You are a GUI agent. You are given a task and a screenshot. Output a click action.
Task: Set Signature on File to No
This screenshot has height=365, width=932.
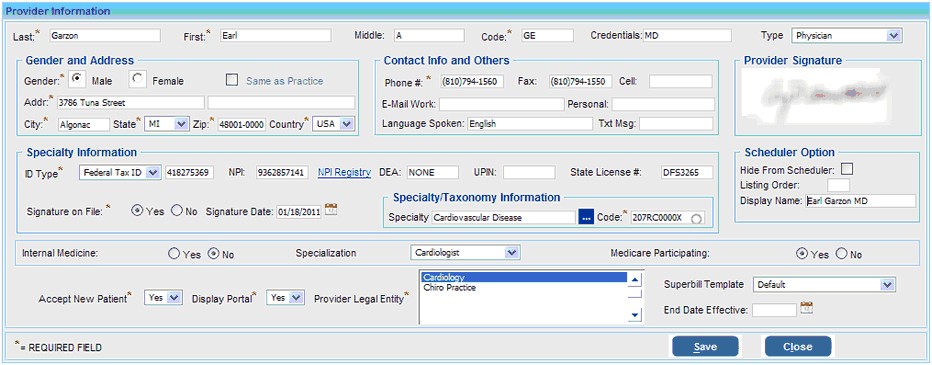(x=176, y=211)
